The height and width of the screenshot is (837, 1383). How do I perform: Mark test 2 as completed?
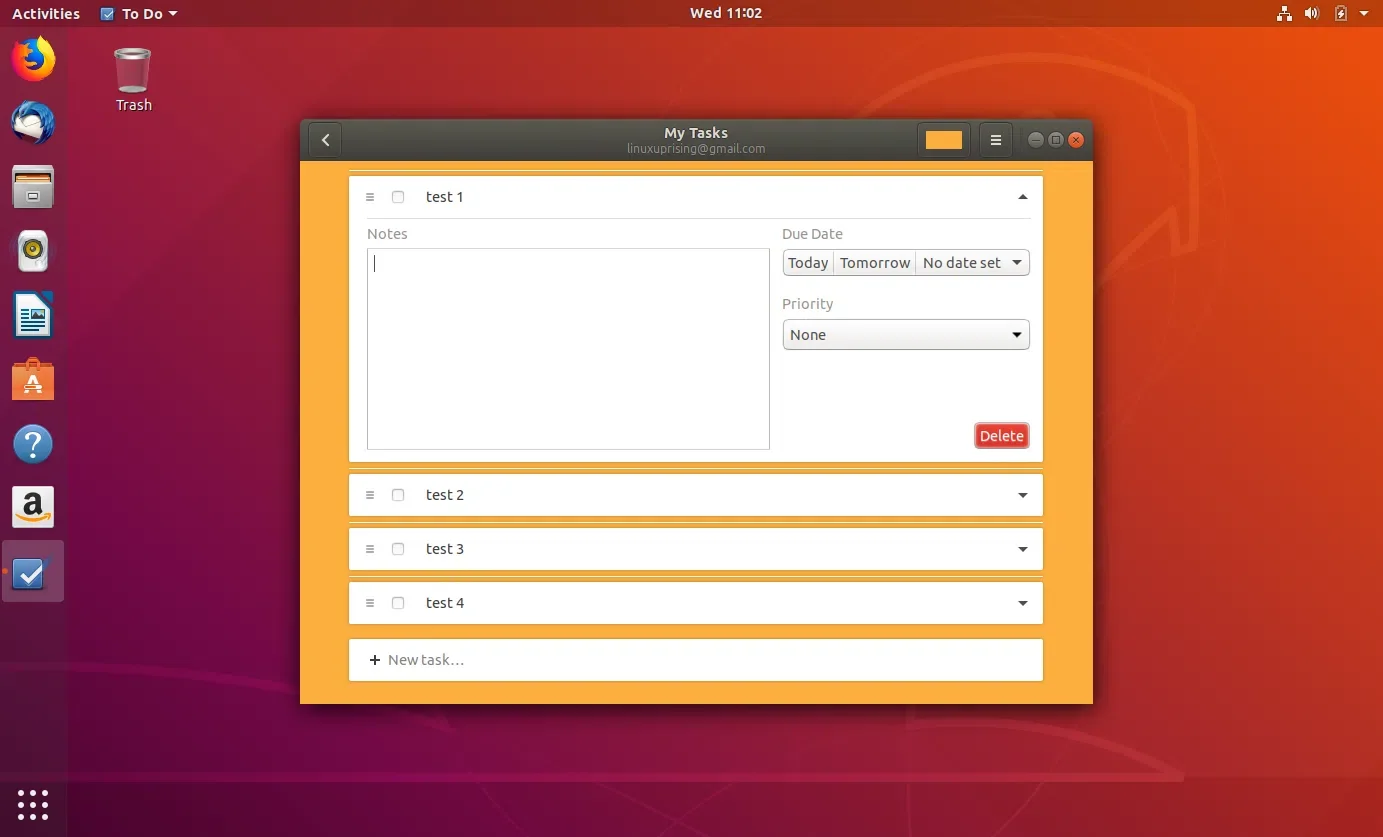pyautogui.click(x=398, y=495)
